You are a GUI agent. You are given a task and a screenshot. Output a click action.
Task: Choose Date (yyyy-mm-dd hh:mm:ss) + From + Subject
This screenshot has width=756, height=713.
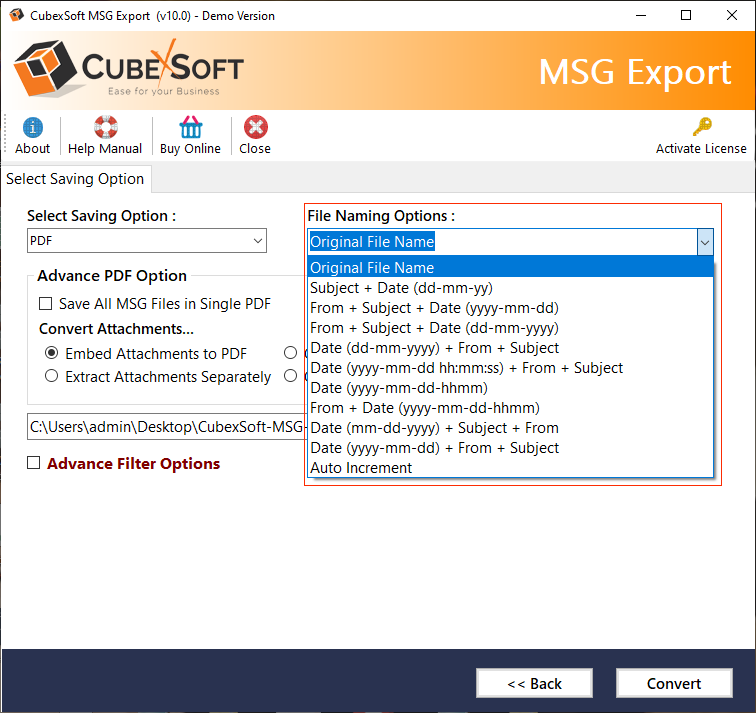pyautogui.click(x=510, y=368)
